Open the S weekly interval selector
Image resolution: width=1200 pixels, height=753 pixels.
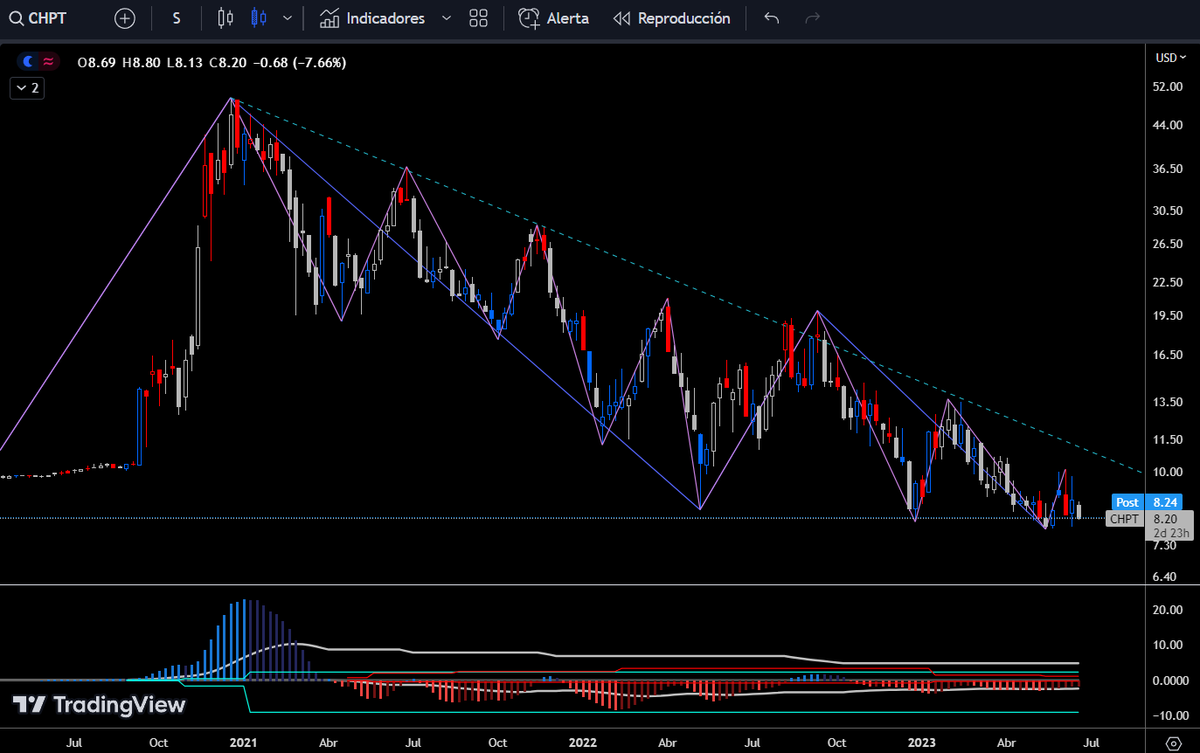[x=177, y=18]
